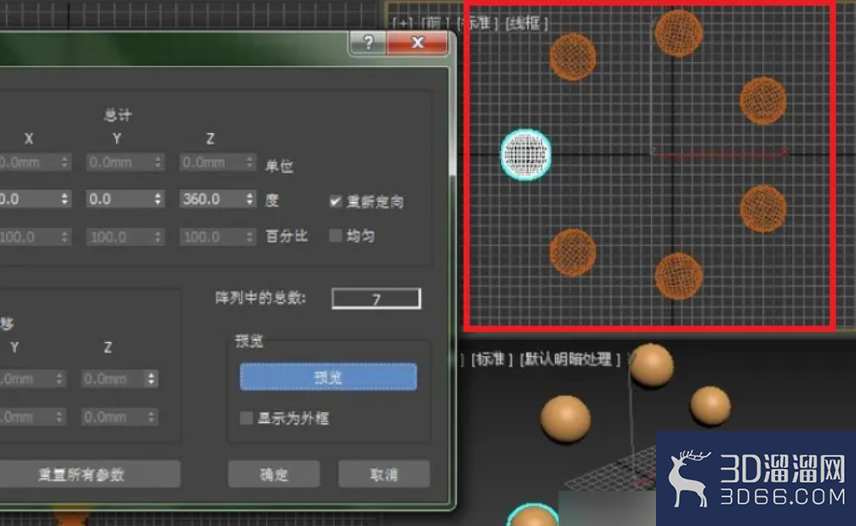Toggle the 显示为外框 display as box checkbox
The height and width of the screenshot is (526, 856).
pos(246,418)
